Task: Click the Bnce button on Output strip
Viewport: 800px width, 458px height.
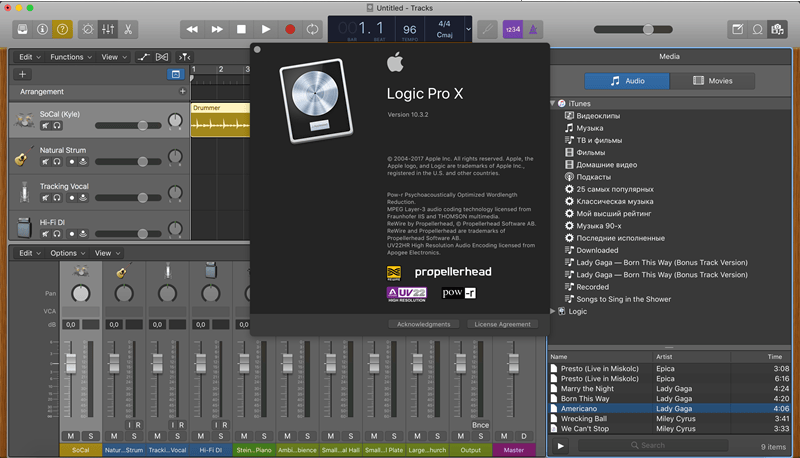Action: (480, 425)
